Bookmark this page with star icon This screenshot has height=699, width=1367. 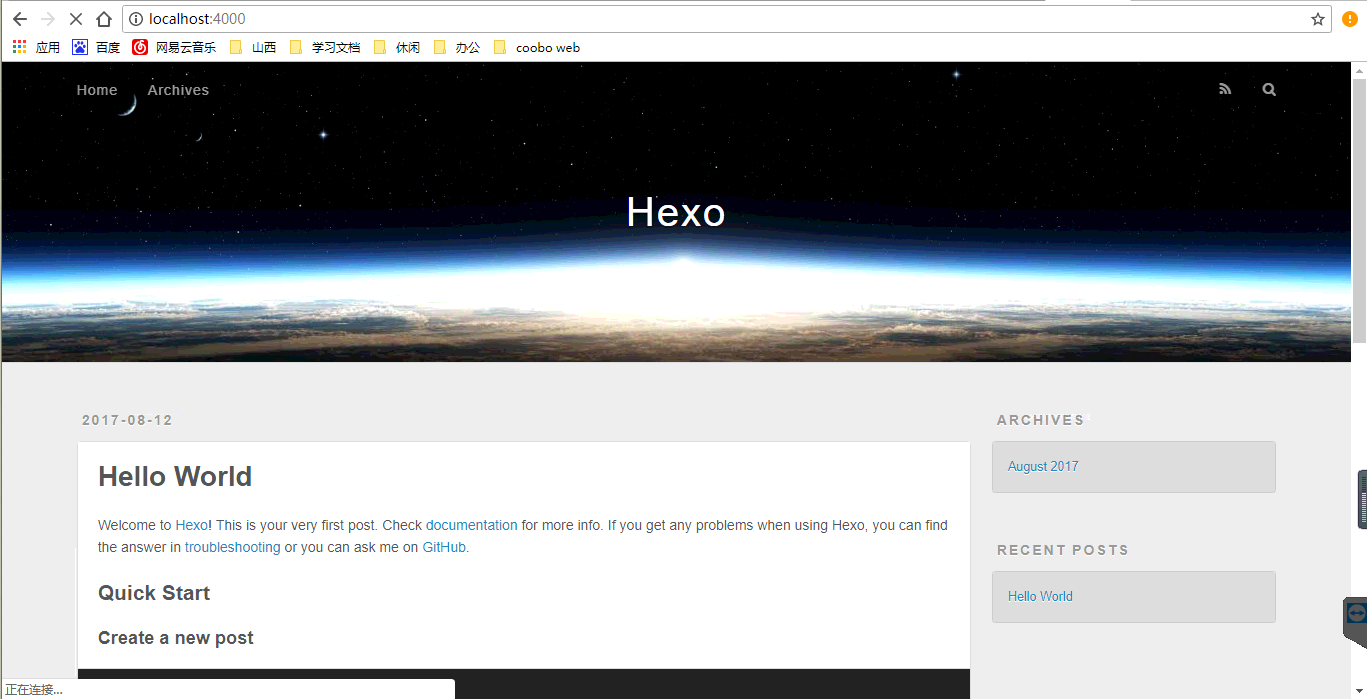coord(1318,19)
